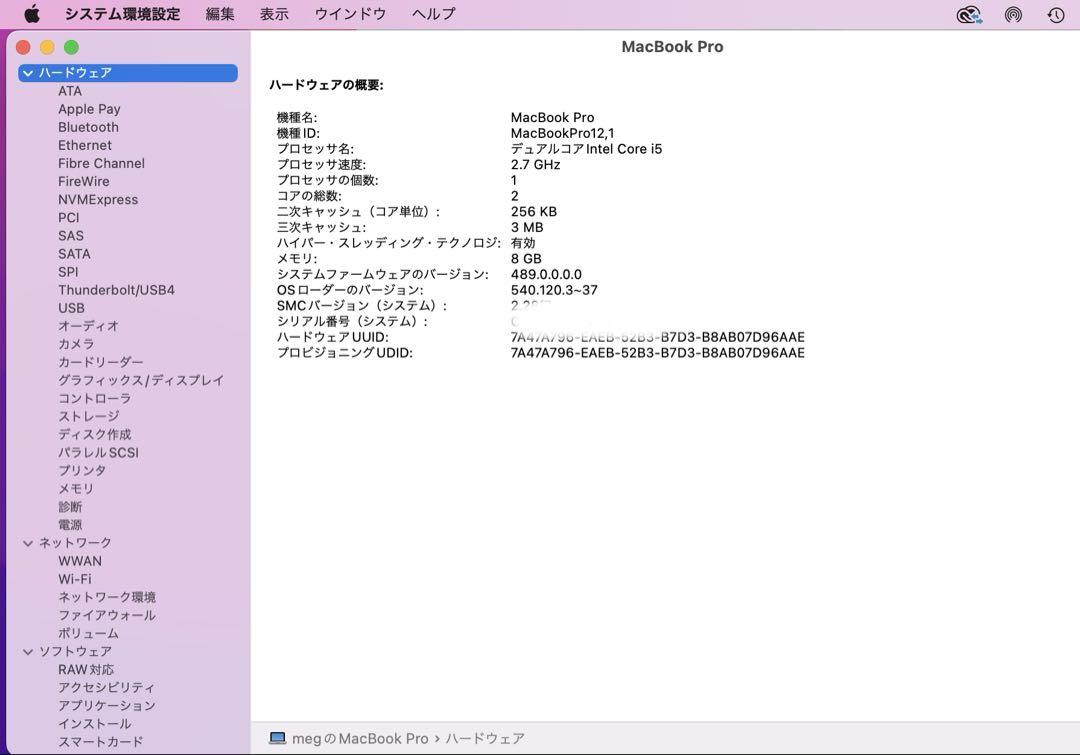
Task: Select USB in the sidebar
Action: (x=71, y=308)
